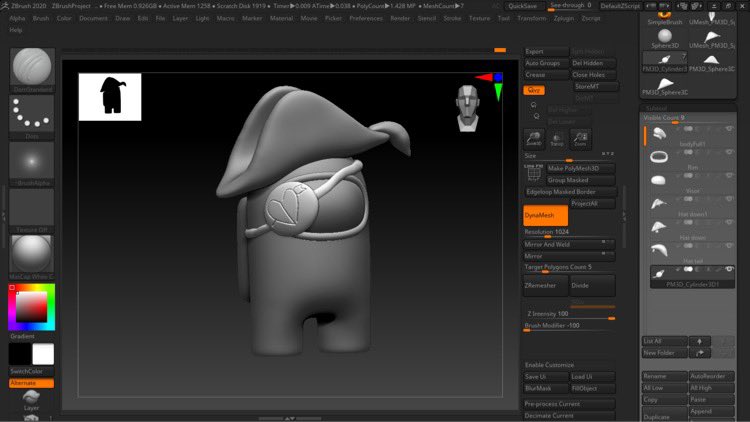750x422 pixels.
Task: Open the Transform menu
Action: point(531,18)
